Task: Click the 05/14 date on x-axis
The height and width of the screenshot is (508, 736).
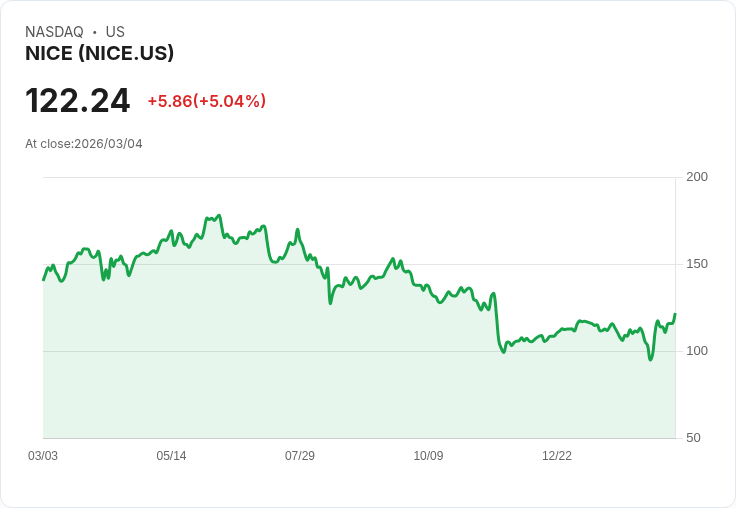Action: pyautogui.click(x=171, y=456)
